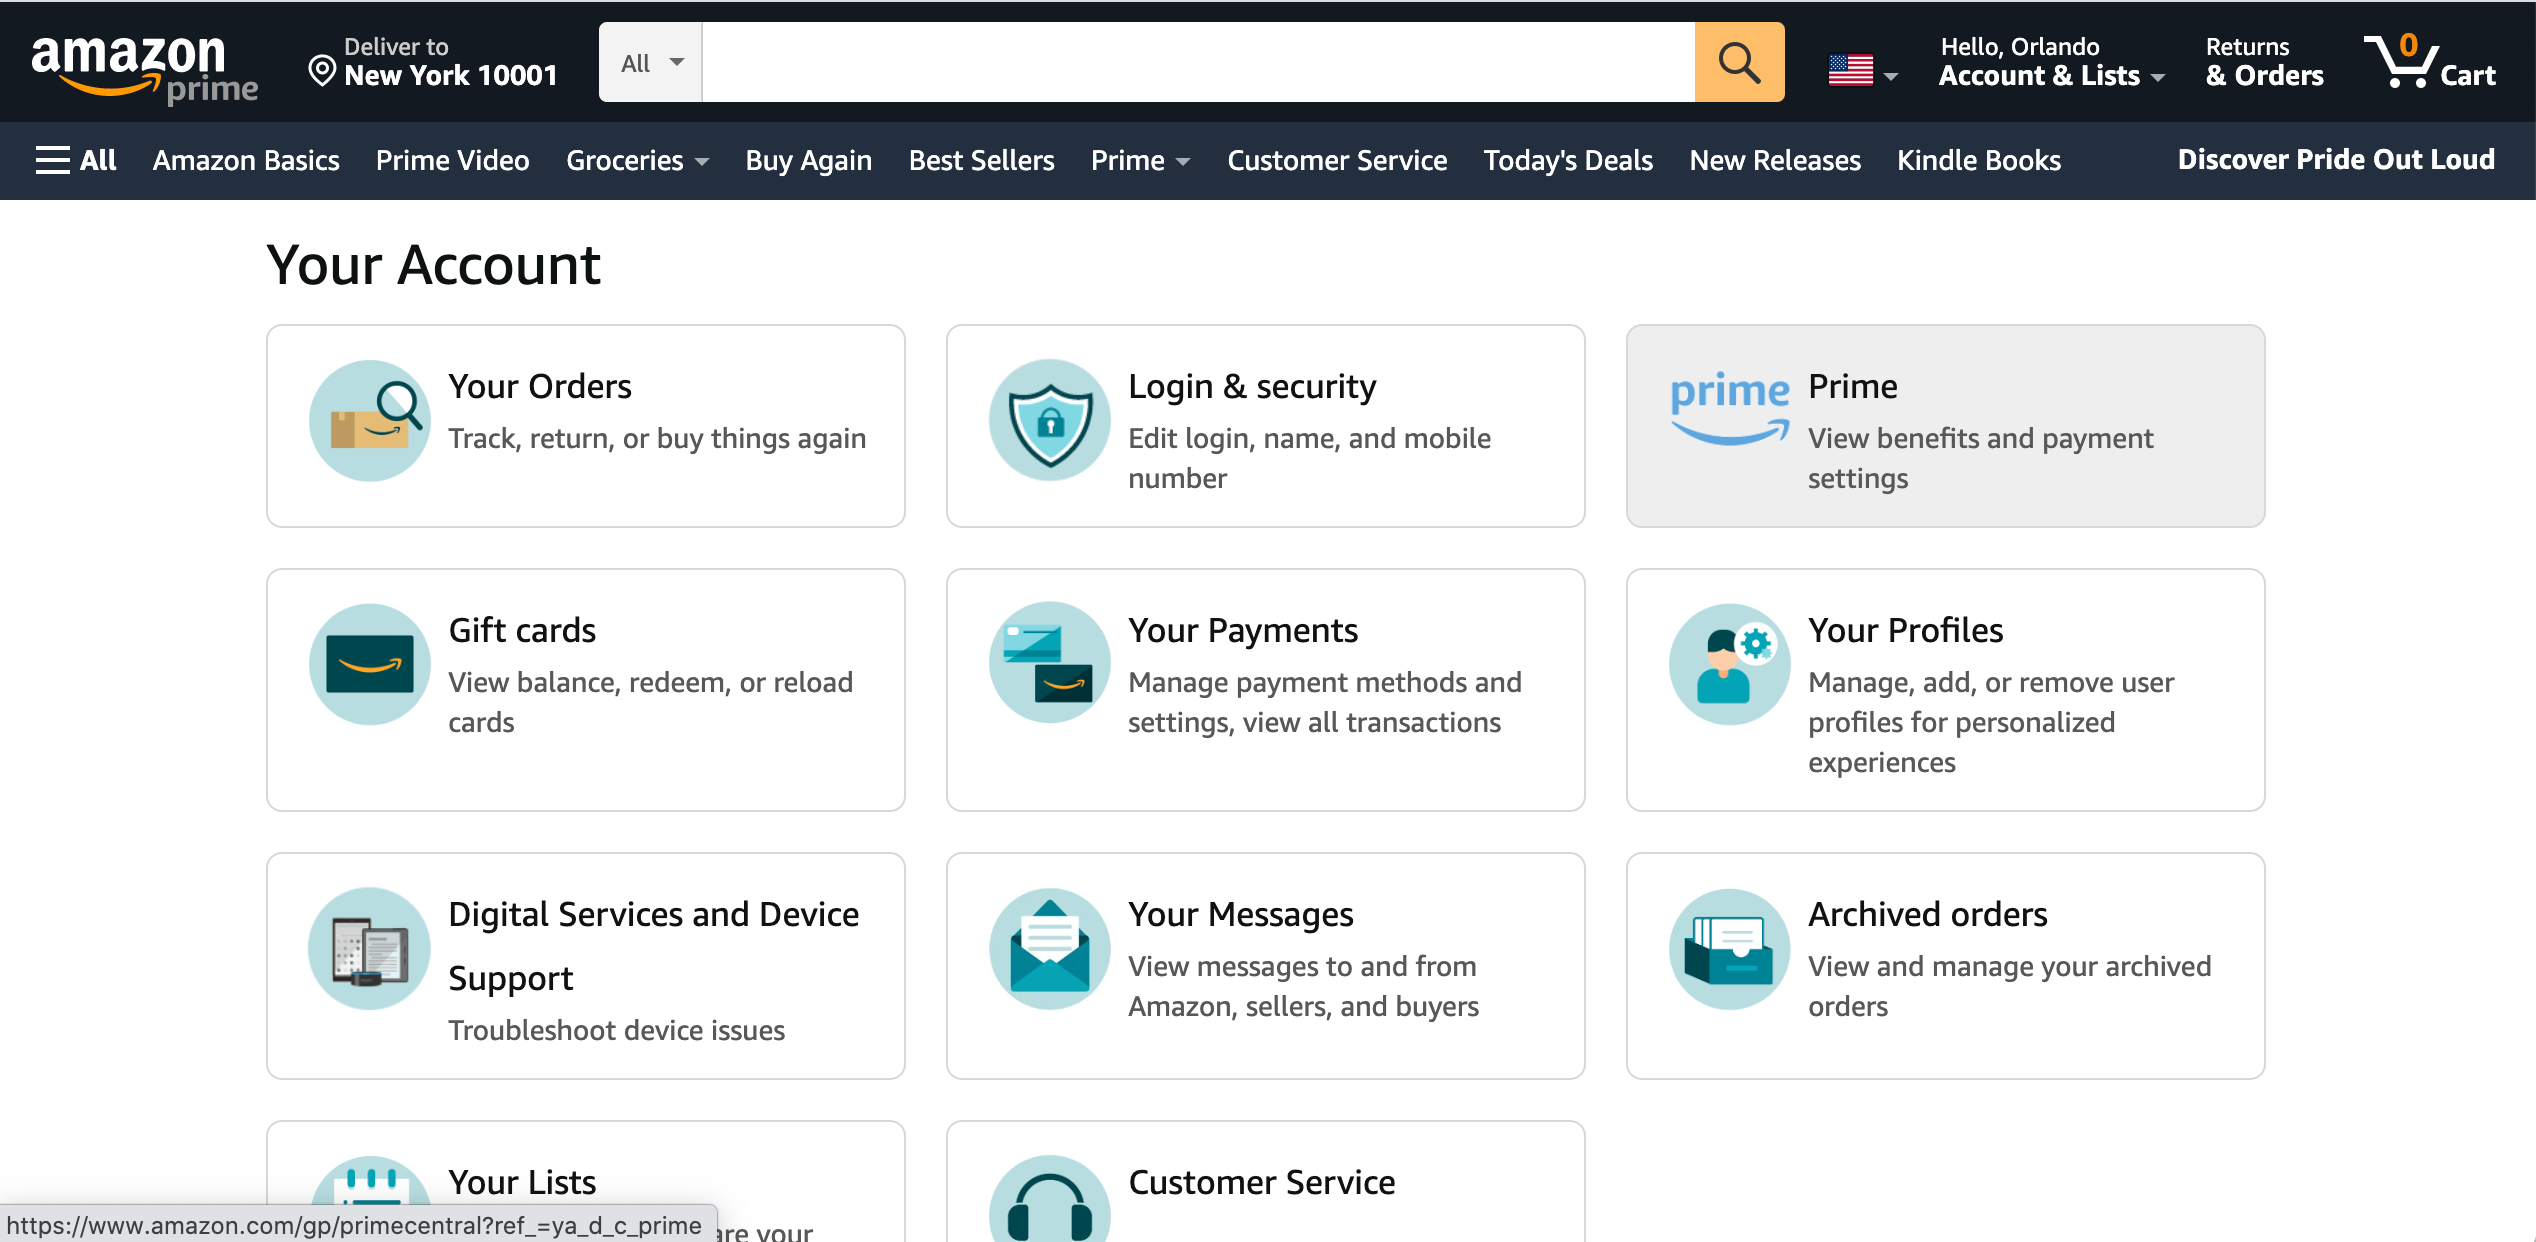Open Digital Services and Device Support title

654,946
